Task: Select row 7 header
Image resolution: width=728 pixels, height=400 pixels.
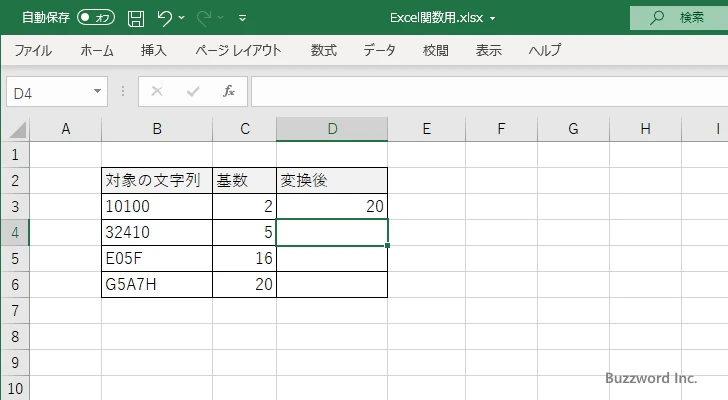Action: point(15,310)
